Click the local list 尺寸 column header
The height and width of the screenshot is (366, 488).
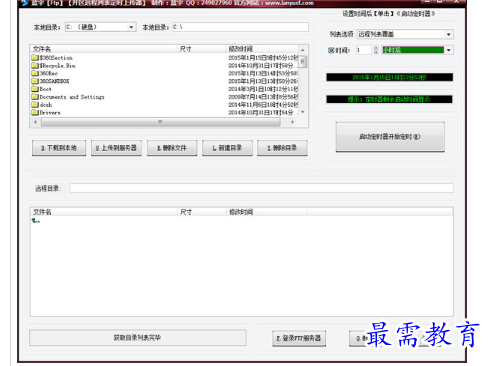[x=202, y=49]
